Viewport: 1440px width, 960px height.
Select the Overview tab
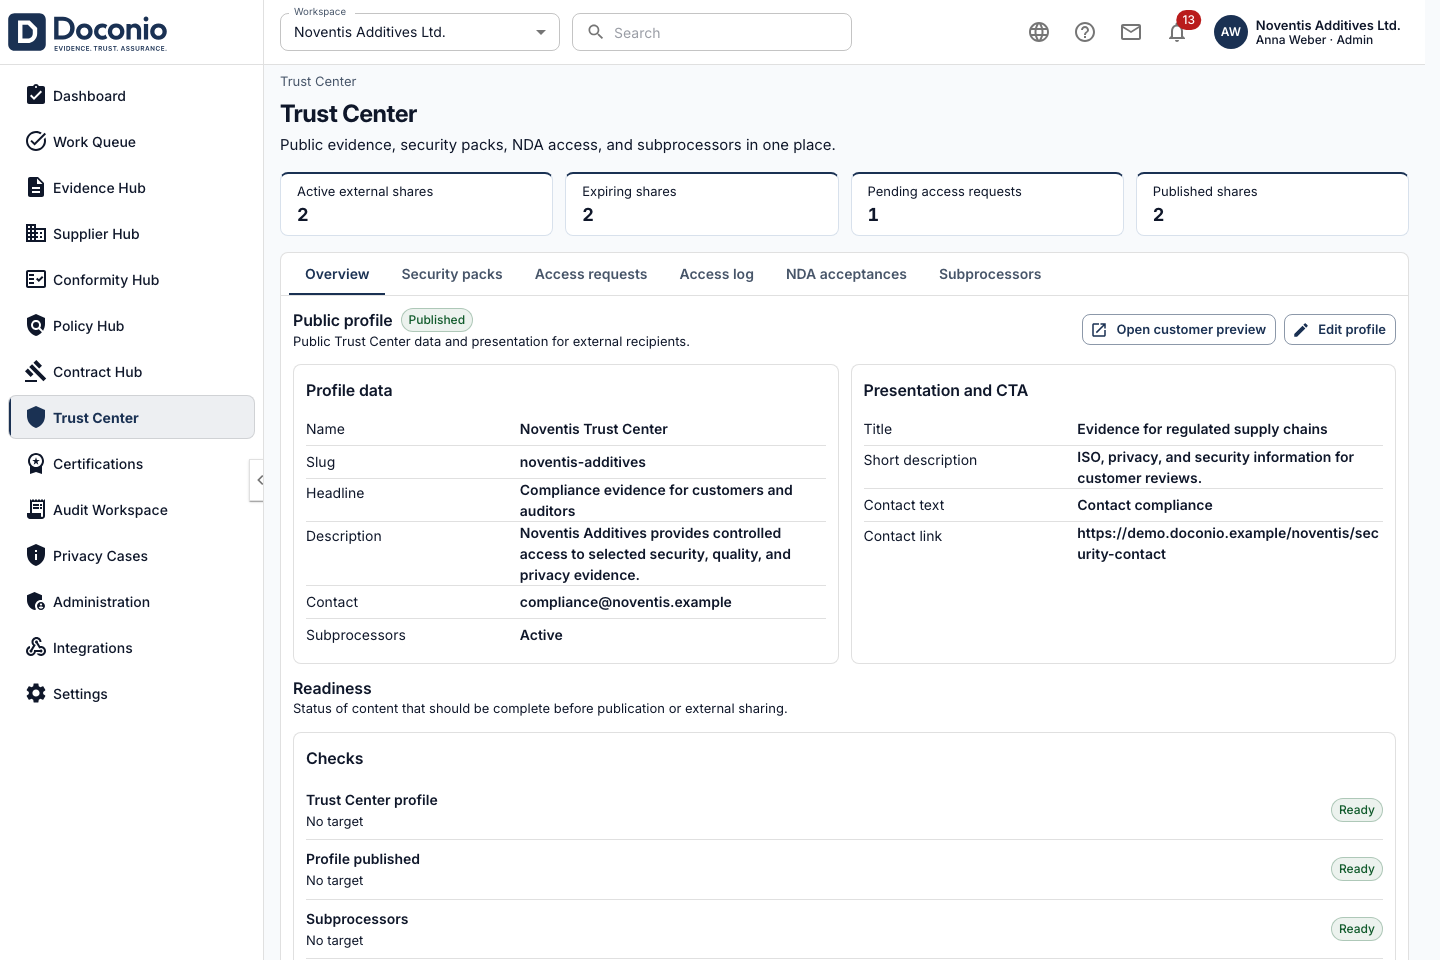[x=337, y=274]
